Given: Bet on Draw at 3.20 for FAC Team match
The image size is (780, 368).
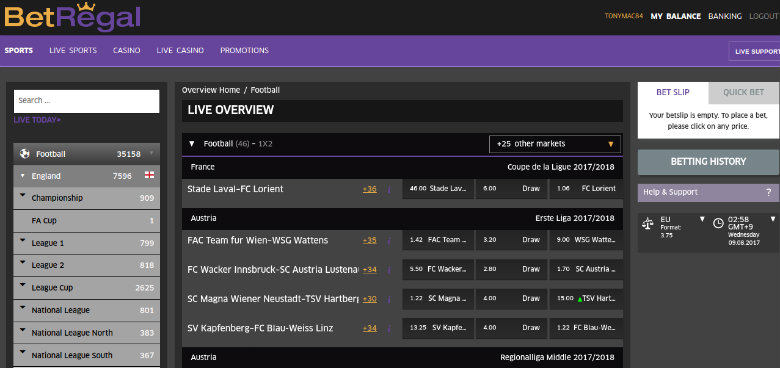Looking at the screenshot, I should pyautogui.click(x=511, y=240).
